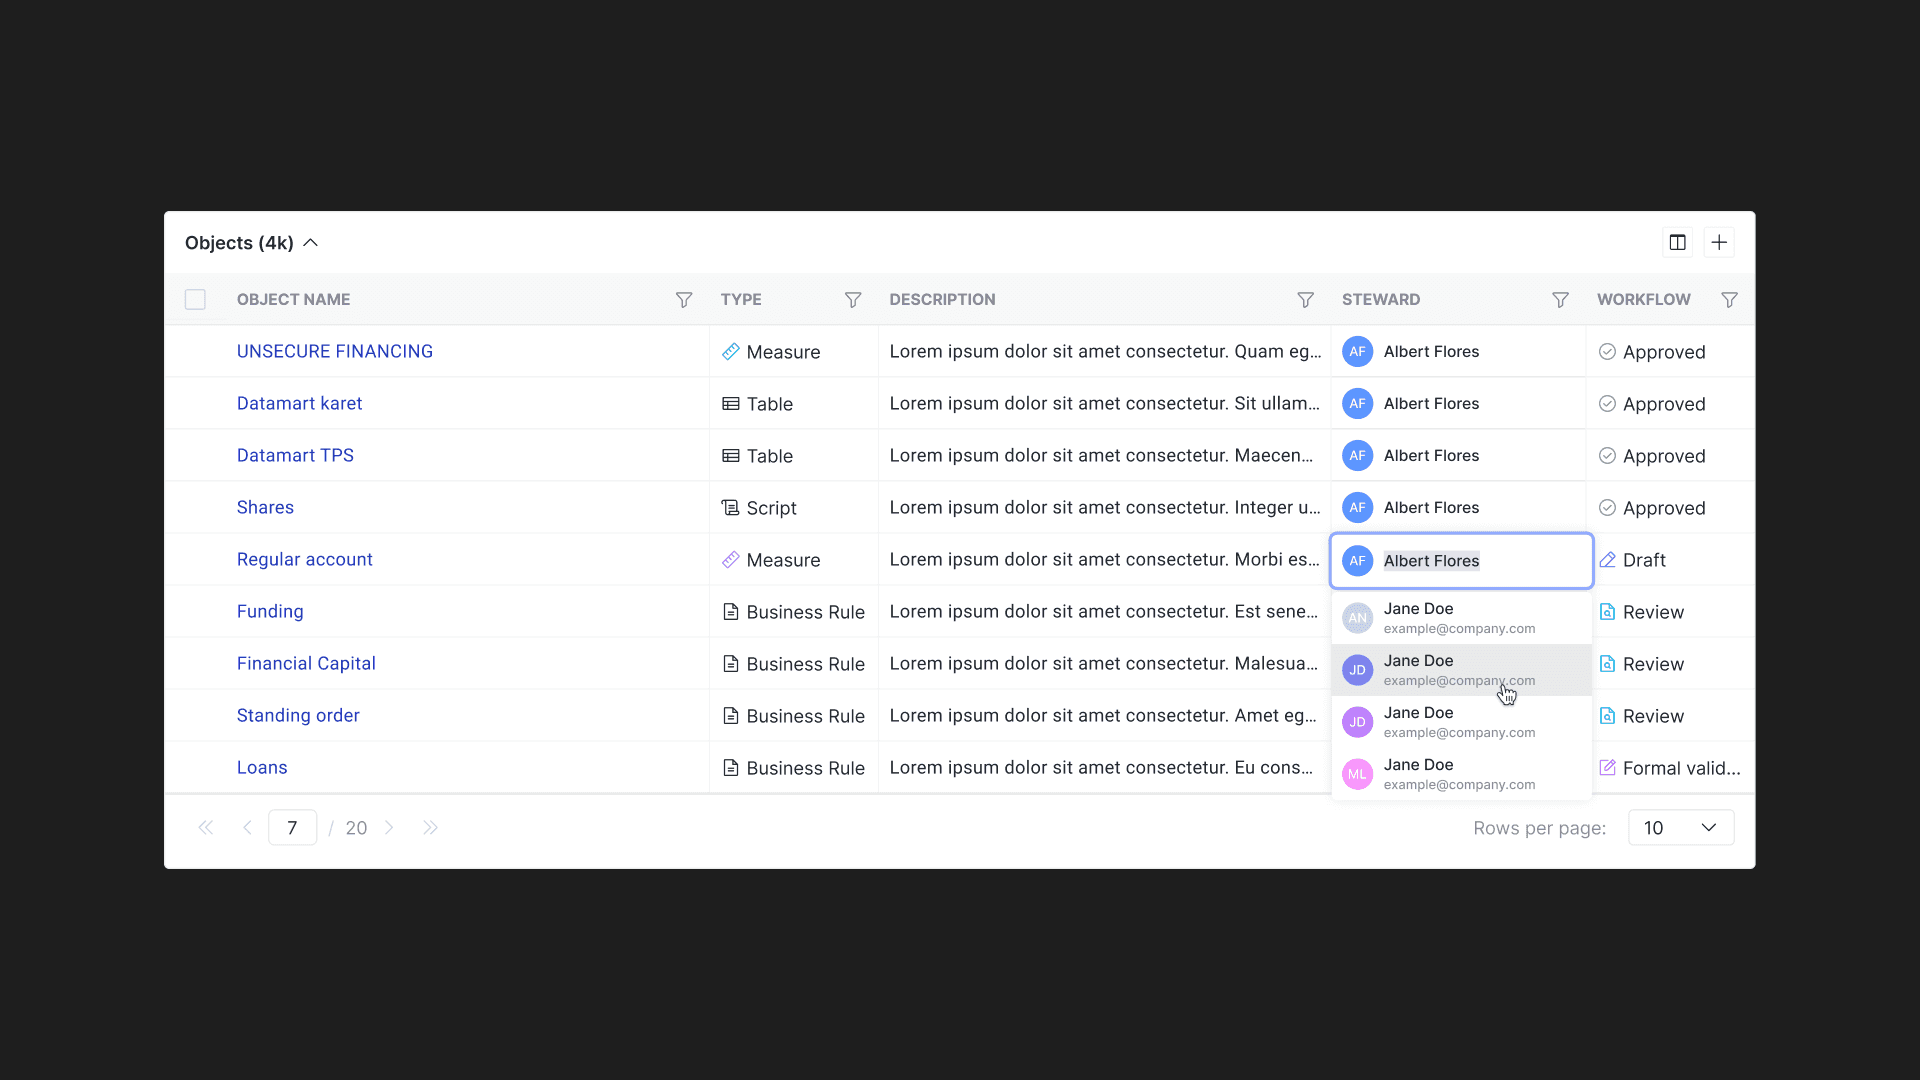1920x1080 pixels.
Task: Filter the Object Name column
Action: point(684,300)
